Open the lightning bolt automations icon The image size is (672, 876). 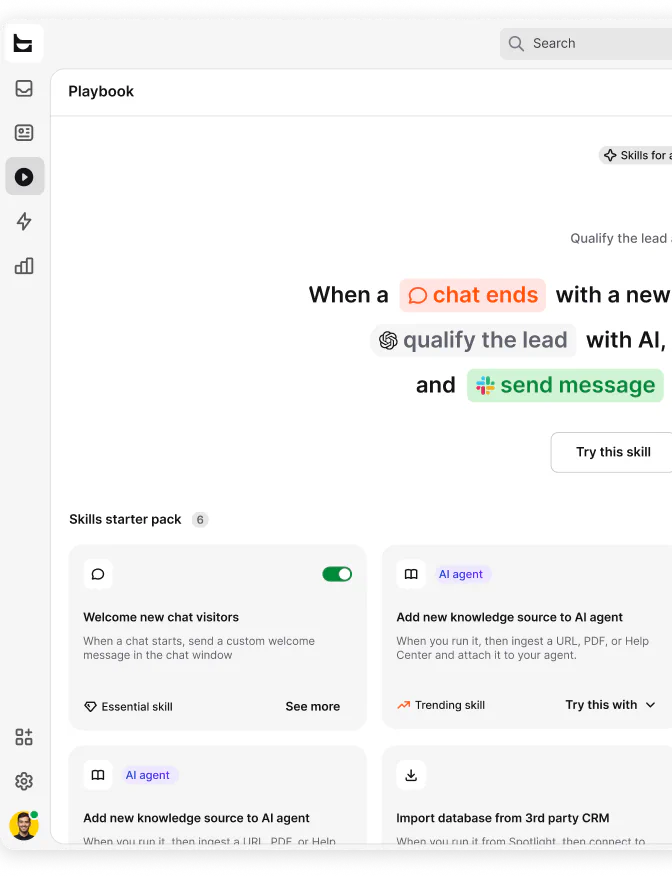pos(24,221)
